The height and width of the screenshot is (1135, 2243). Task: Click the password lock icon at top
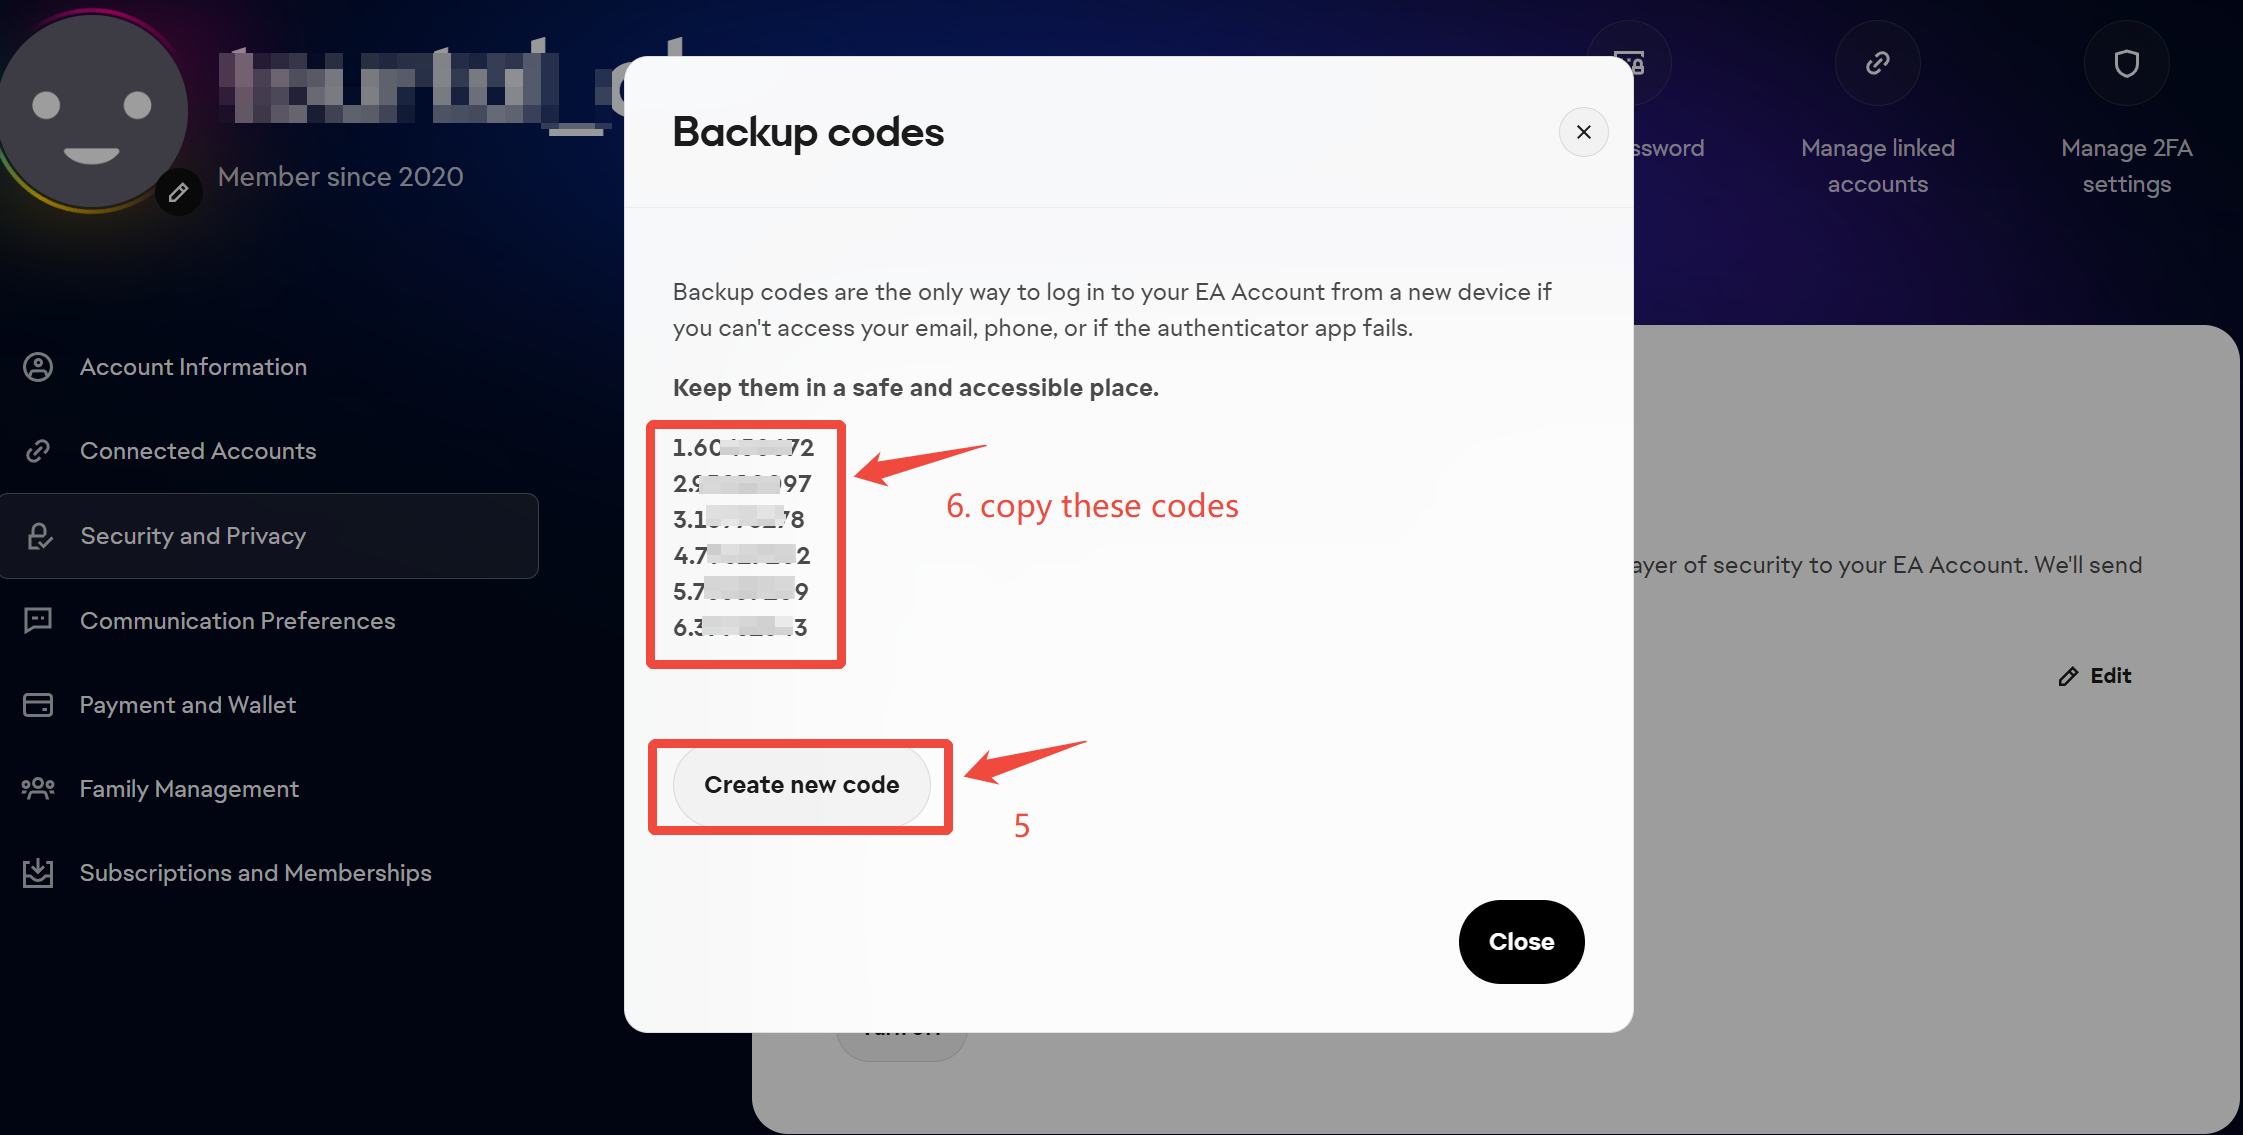[1630, 61]
